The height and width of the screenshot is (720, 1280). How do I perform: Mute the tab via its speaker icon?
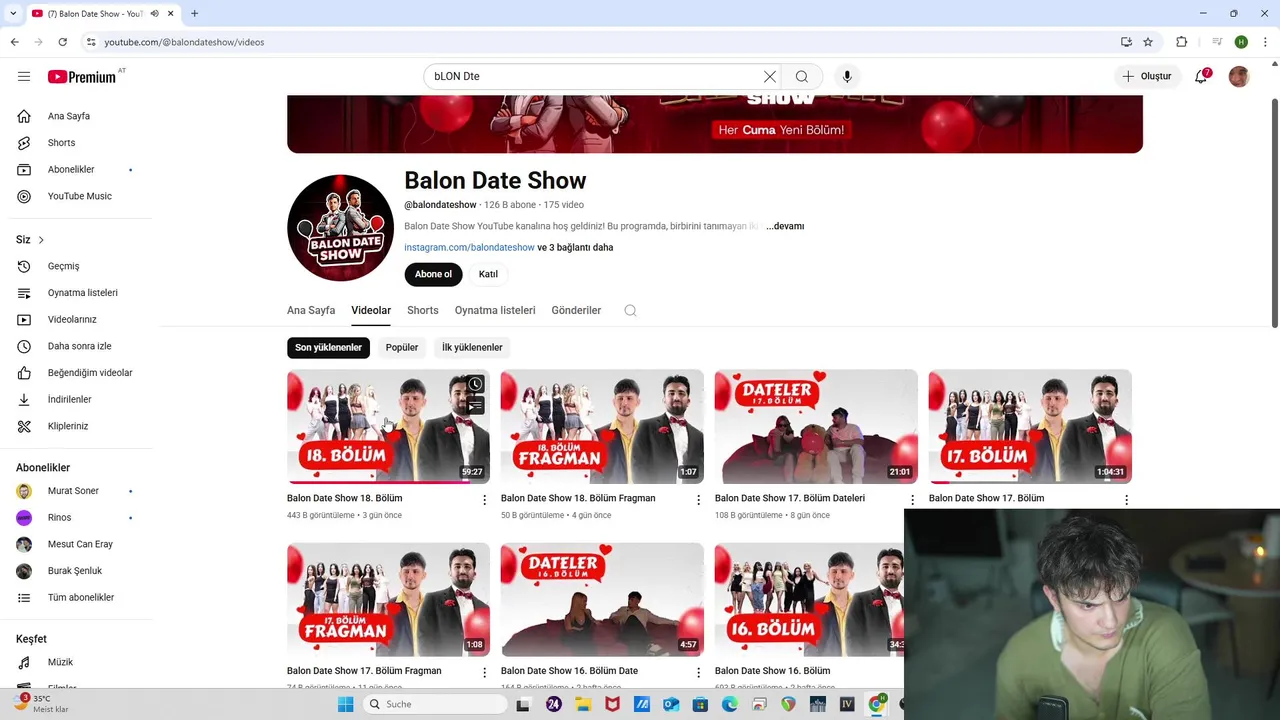[x=153, y=13]
